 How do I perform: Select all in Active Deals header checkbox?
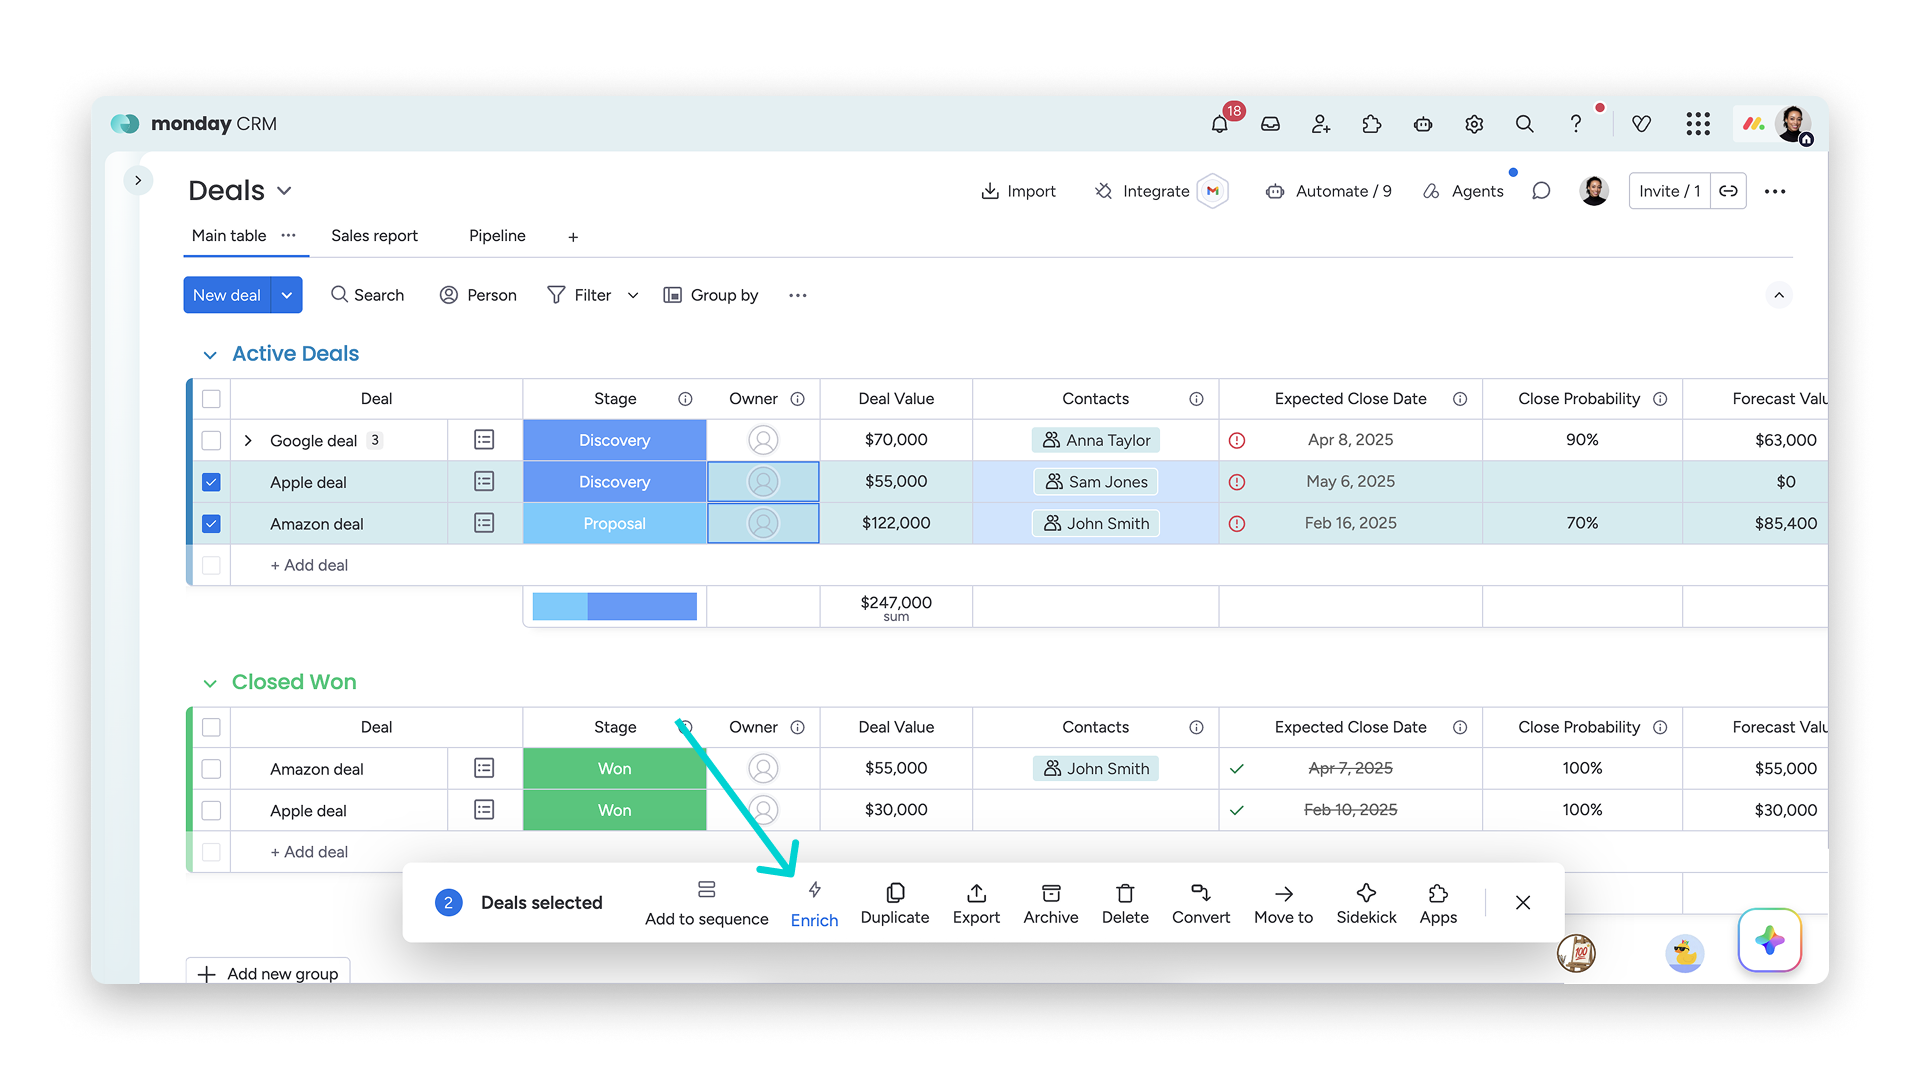[211, 399]
